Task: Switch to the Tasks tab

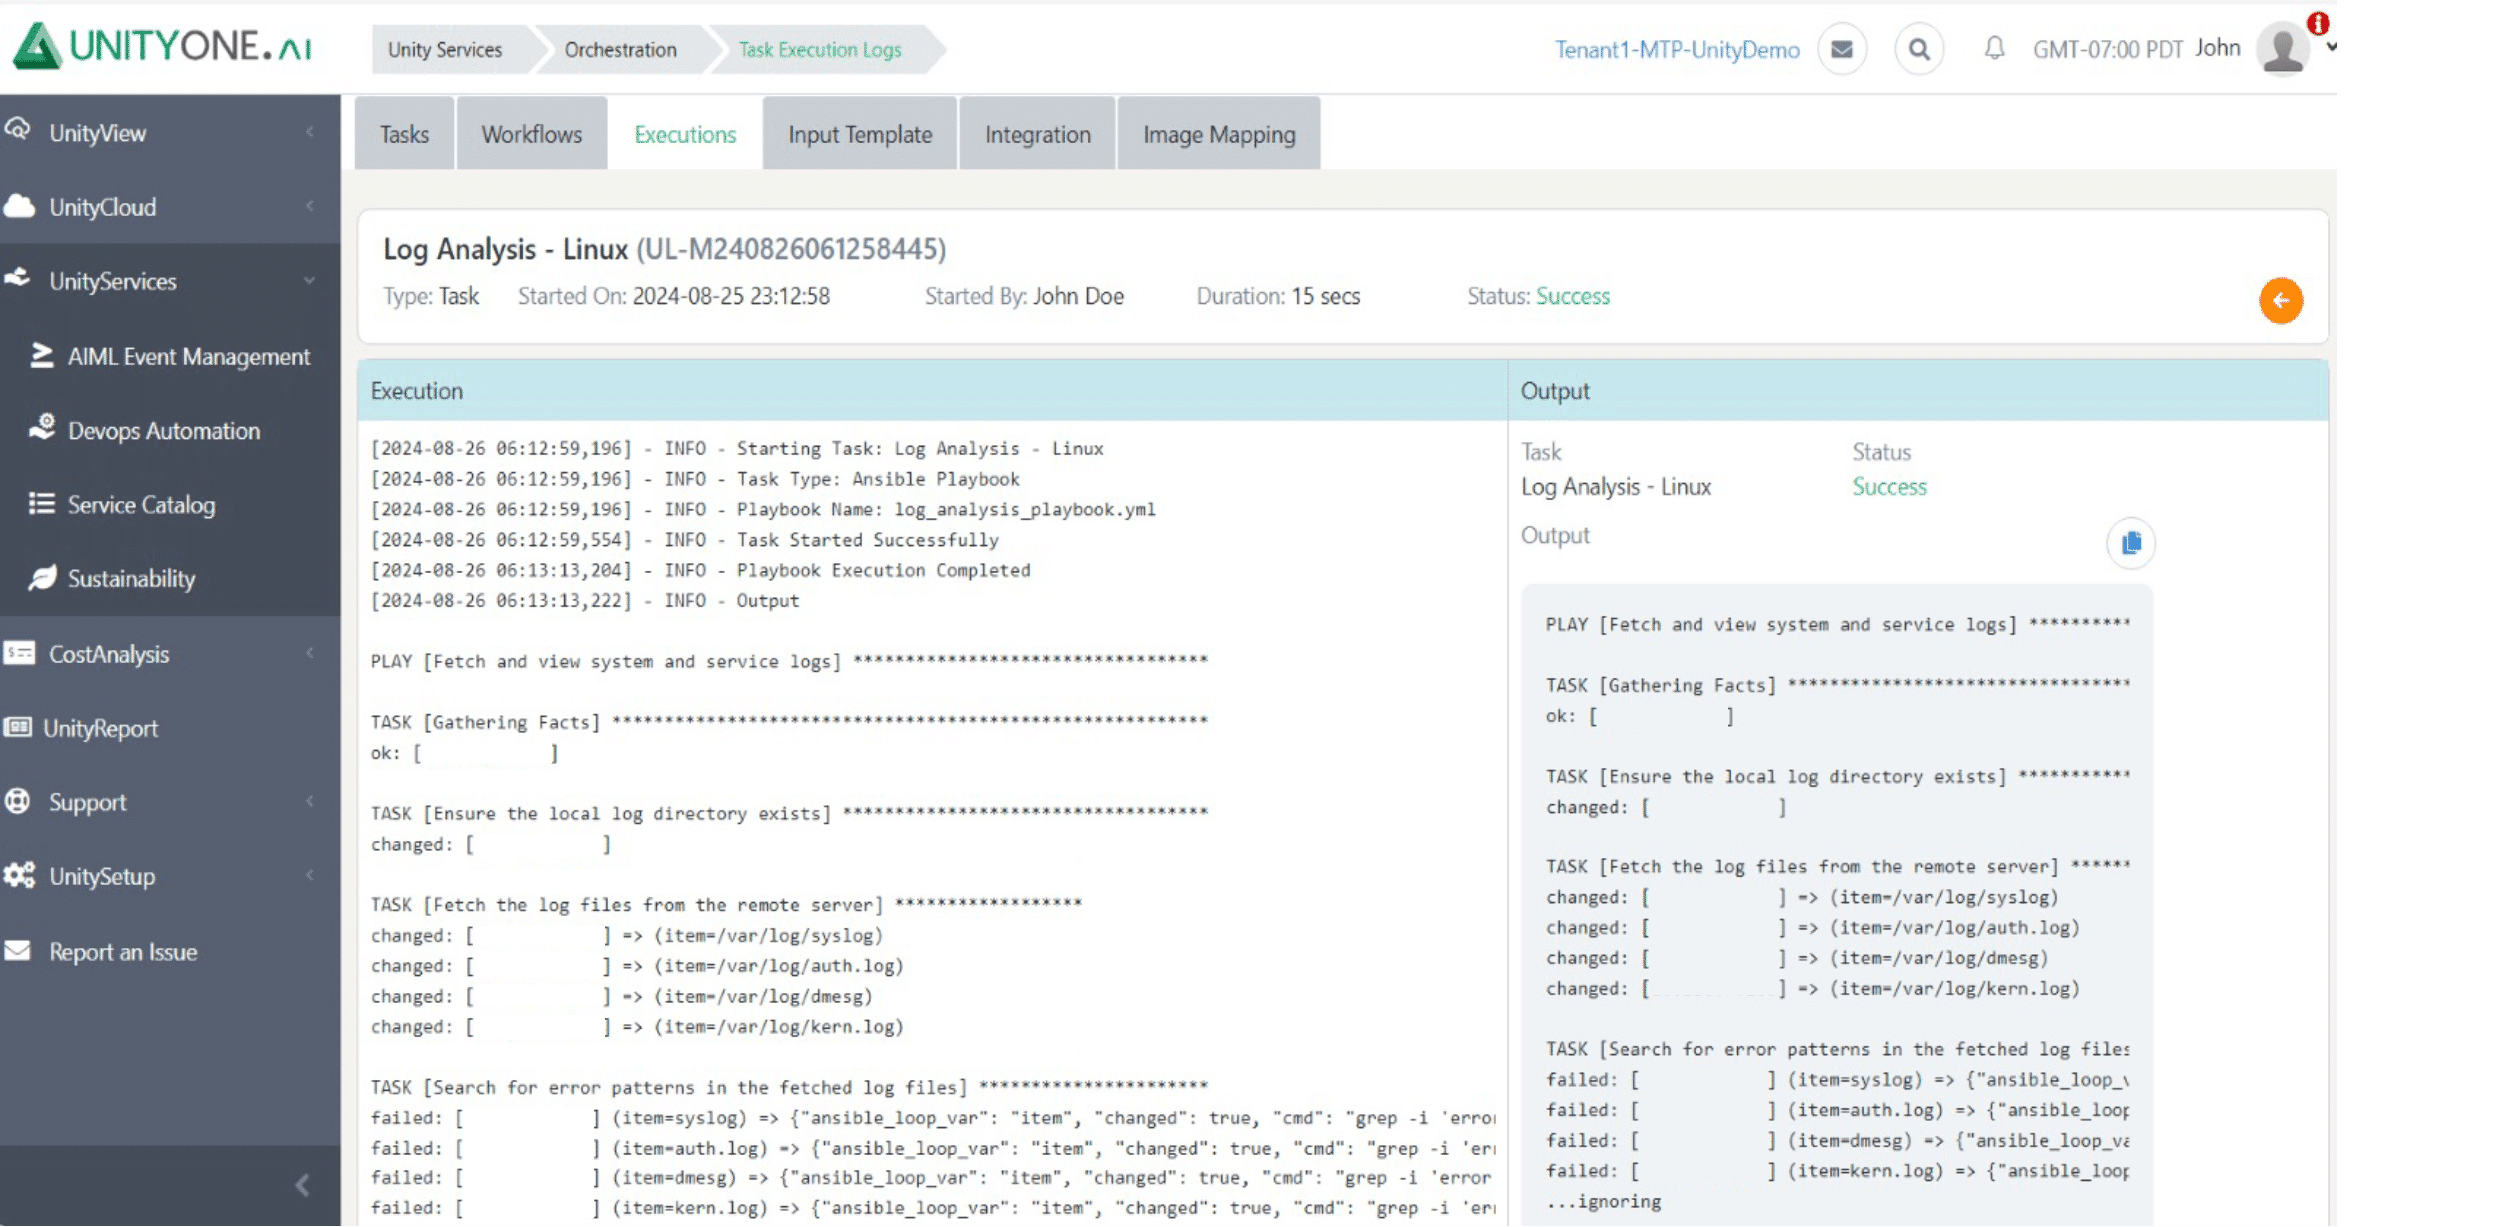Action: coord(404,134)
